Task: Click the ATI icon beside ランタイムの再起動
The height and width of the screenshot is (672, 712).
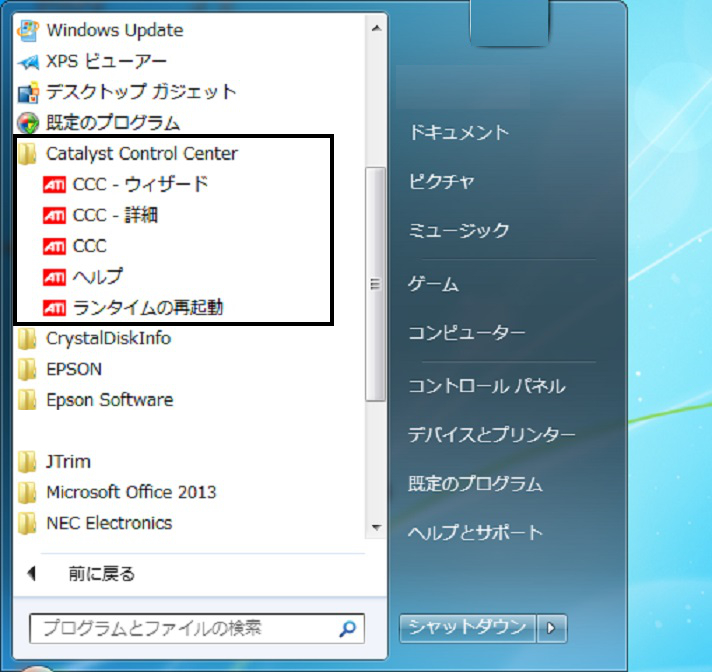Action: [54, 308]
